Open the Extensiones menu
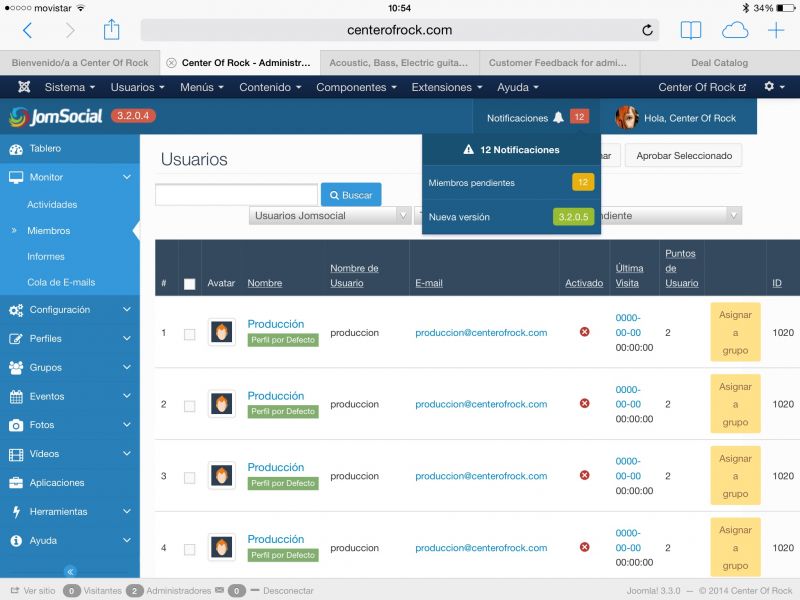 point(447,87)
